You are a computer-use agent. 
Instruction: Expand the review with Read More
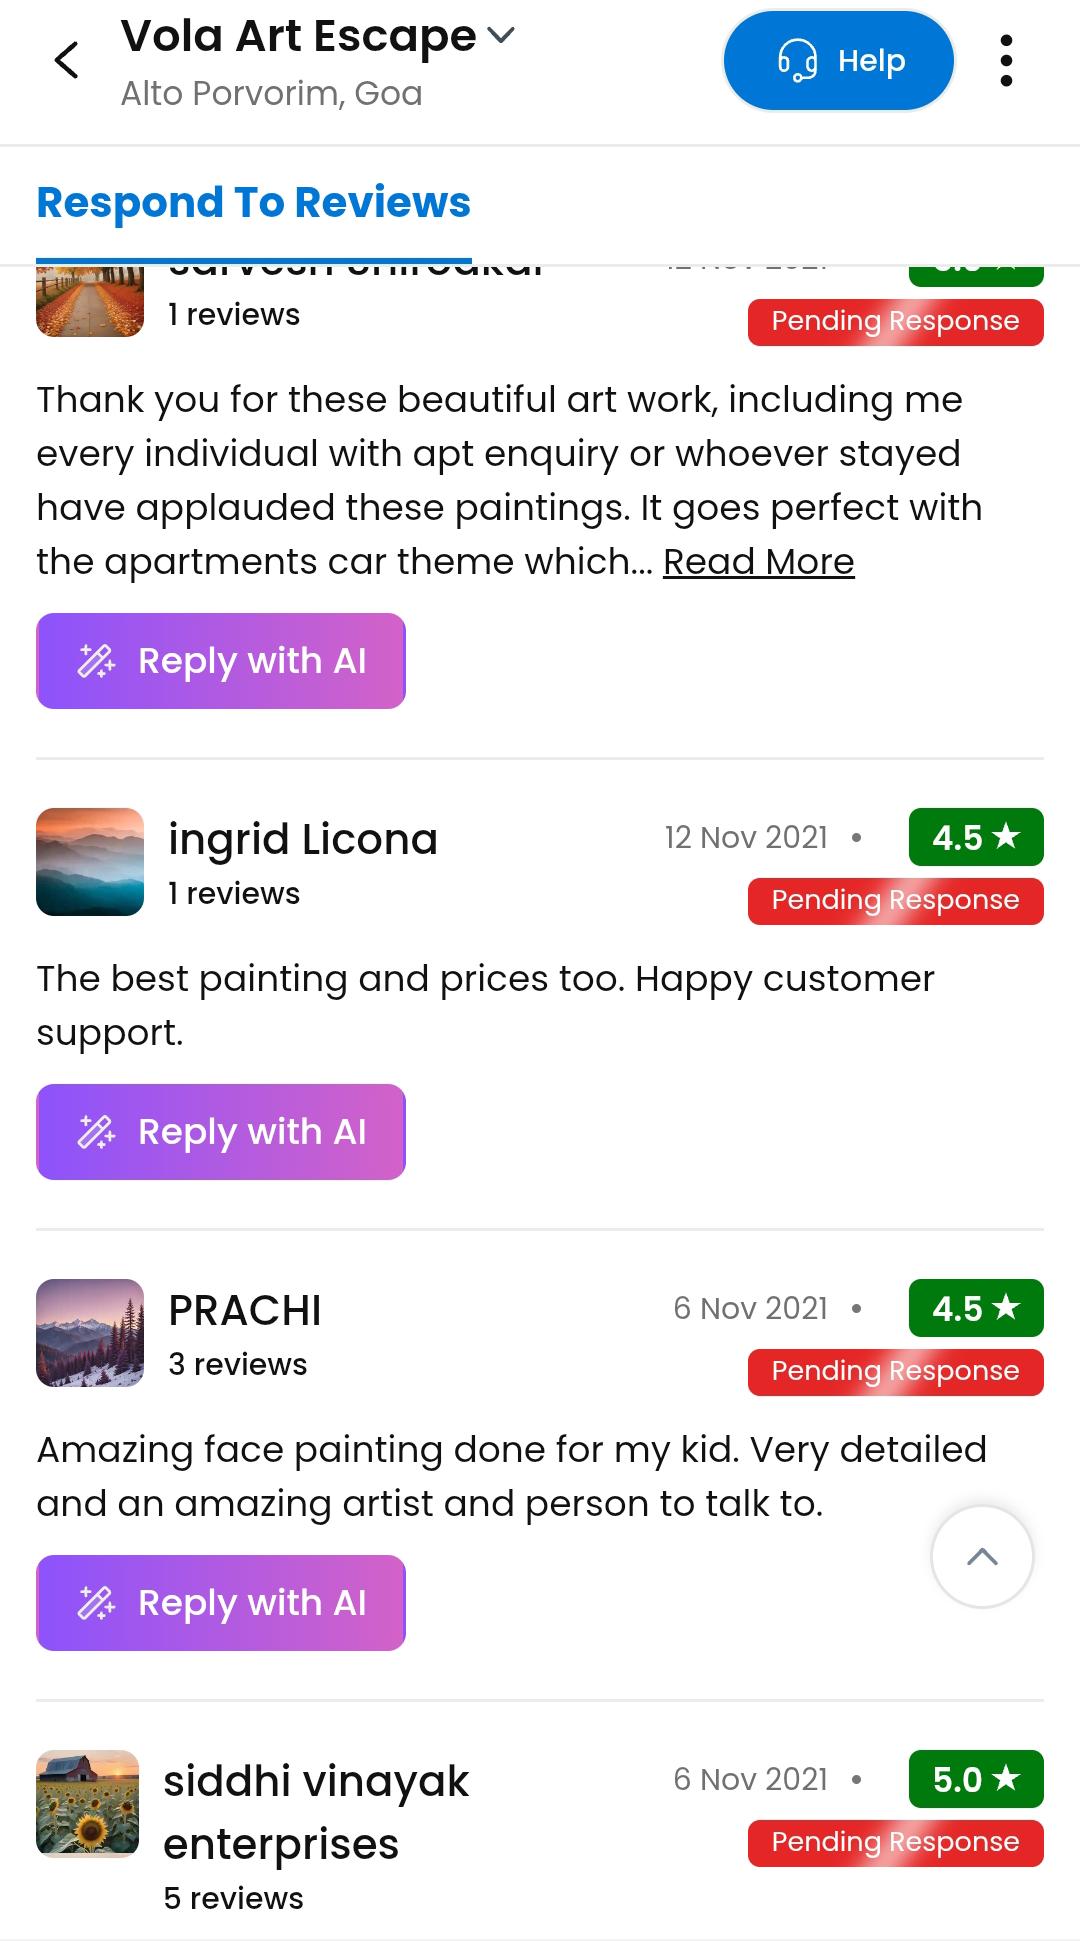(x=758, y=562)
